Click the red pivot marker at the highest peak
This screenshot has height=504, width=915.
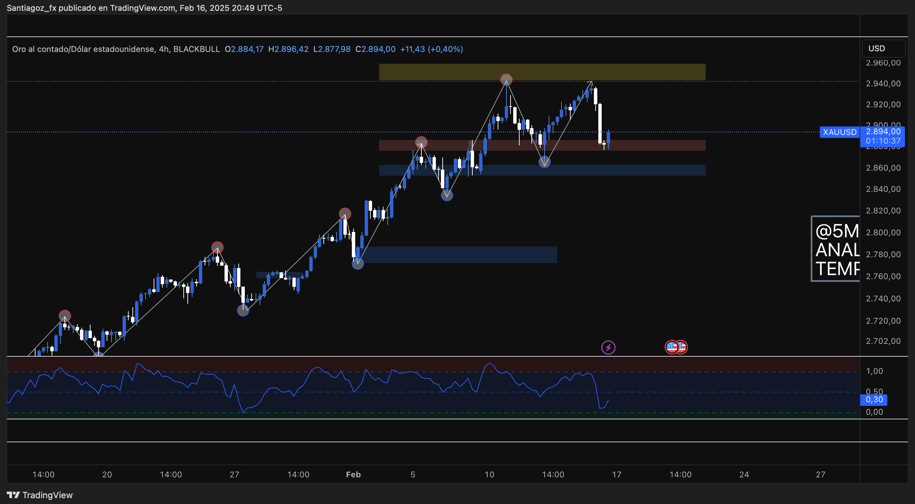click(x=506, y=79)
